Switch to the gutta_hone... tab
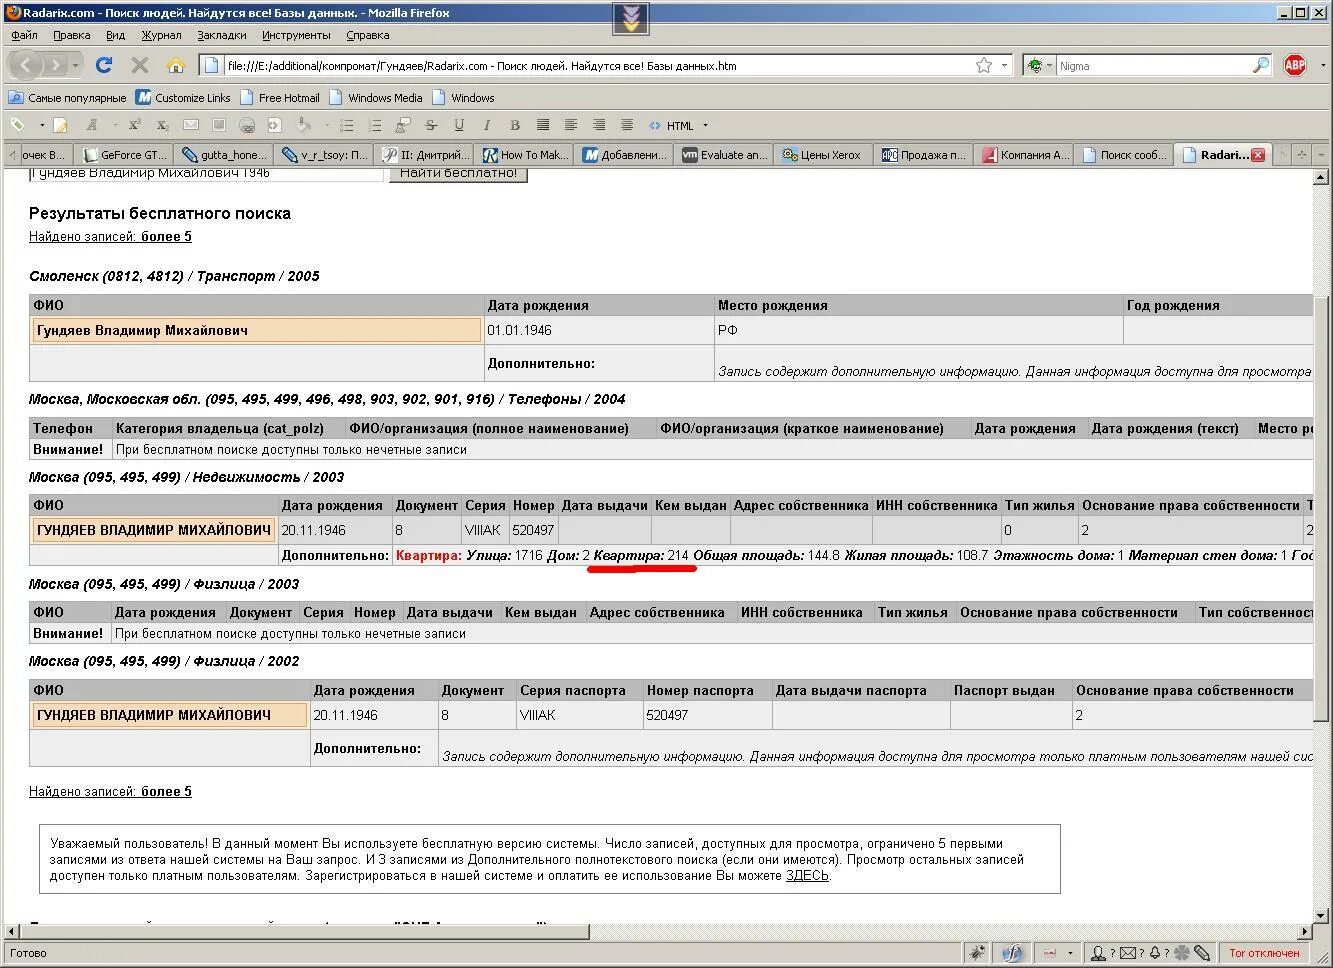1333x968 pixels. (x=225, y=155)
